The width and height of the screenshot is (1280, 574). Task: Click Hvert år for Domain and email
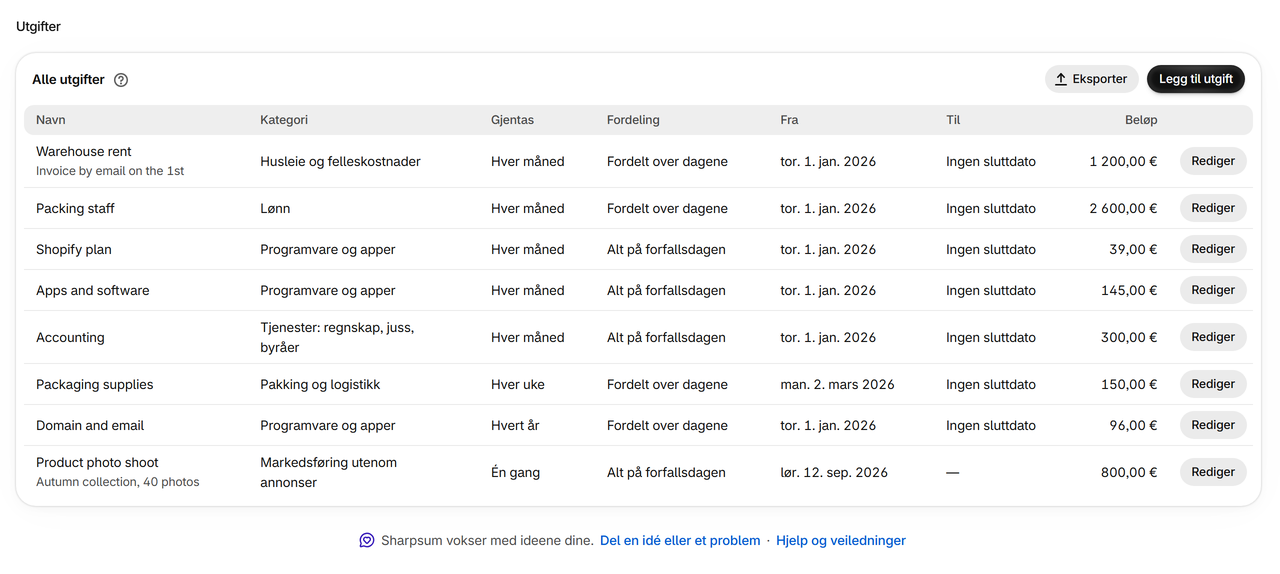coord(515,425)
